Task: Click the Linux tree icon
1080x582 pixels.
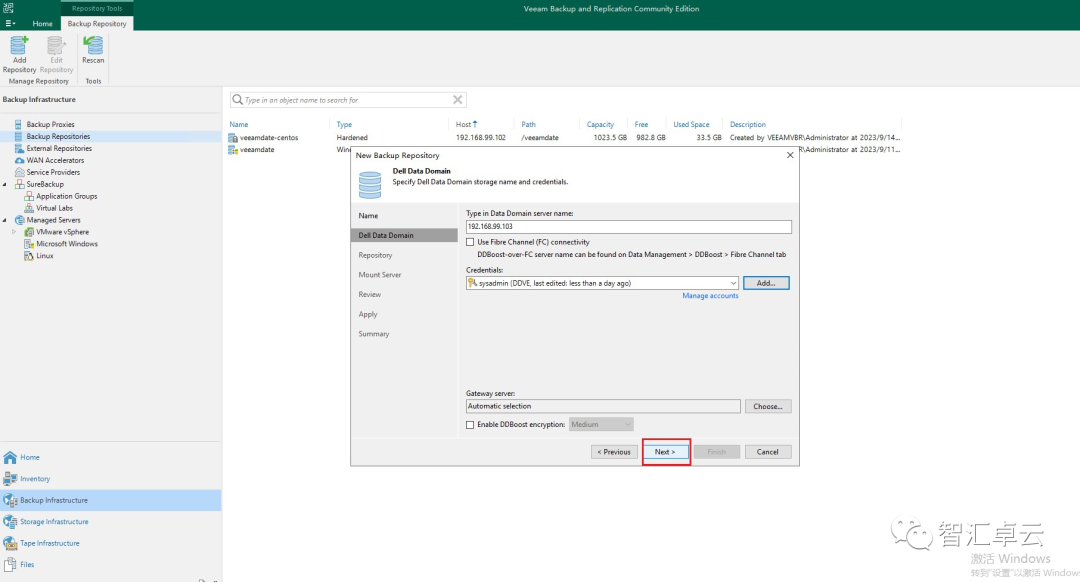Action: 28,256
